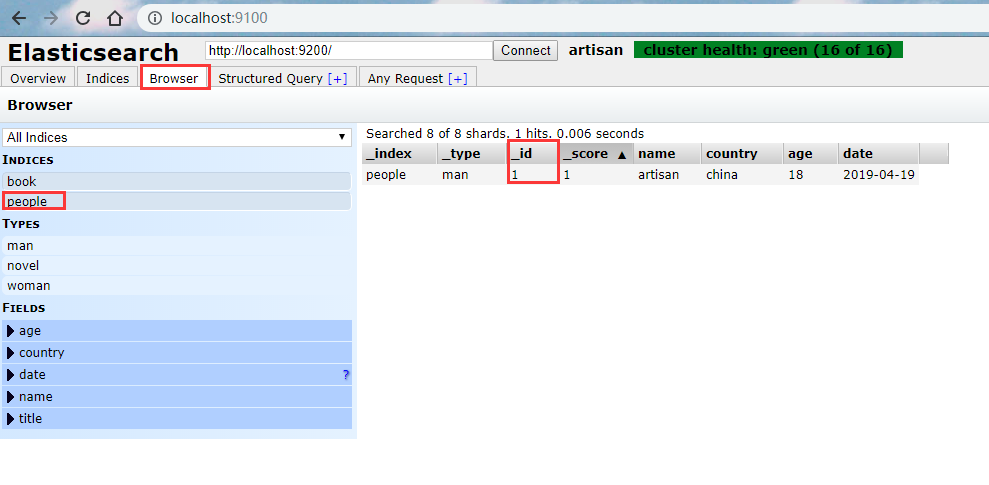The width and height of the screenshot is (989, 485).
Task: Toggle sort on _score column header
Action: coord(596,153)
